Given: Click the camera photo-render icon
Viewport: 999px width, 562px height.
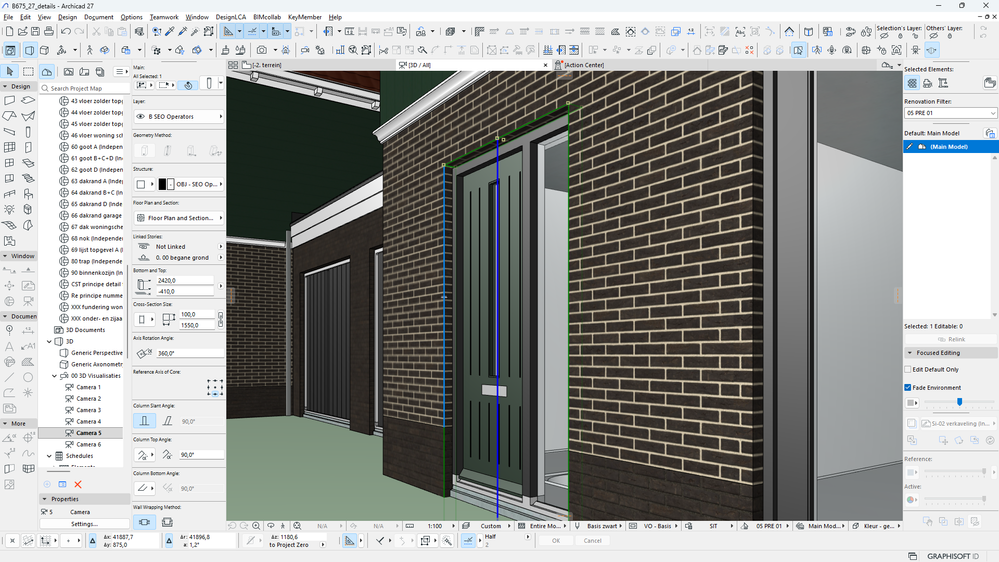Looking at the screenshot, I should pos(262,50).
